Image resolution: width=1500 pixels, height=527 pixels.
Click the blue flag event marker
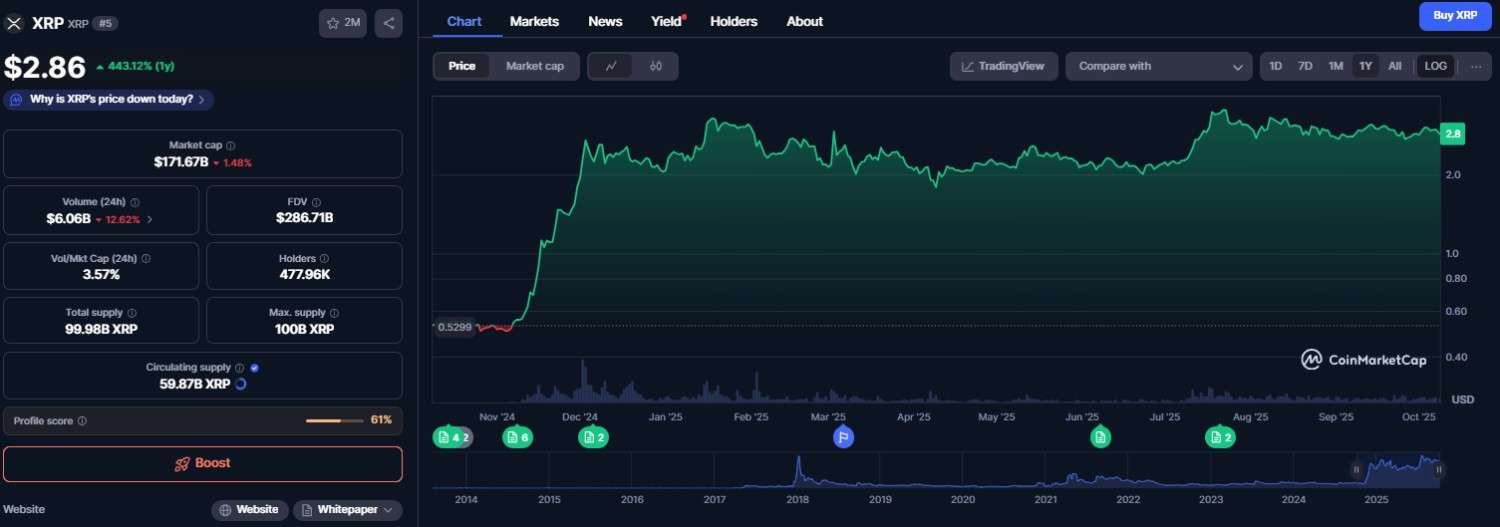pos(843,437)
